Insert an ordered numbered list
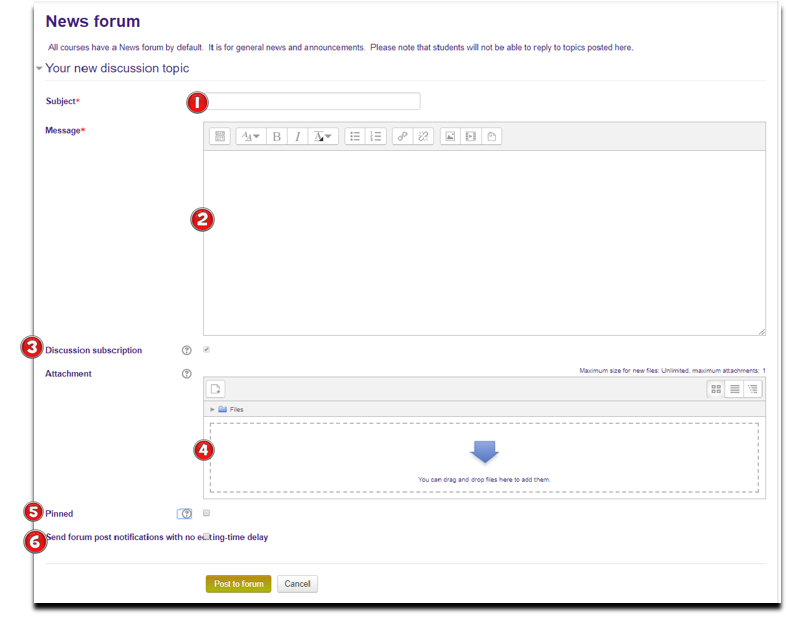This screenshot has width=786, height=617. (376, 136)
